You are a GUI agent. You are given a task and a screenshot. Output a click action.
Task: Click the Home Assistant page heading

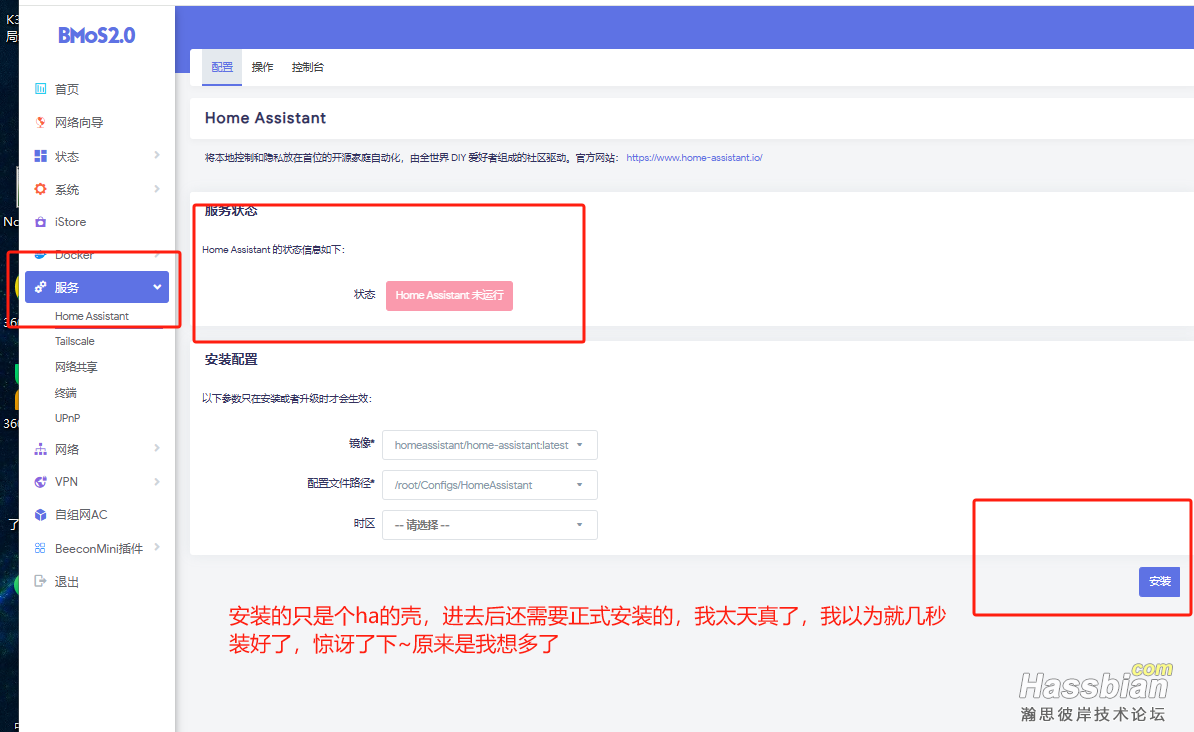(265, 118)
